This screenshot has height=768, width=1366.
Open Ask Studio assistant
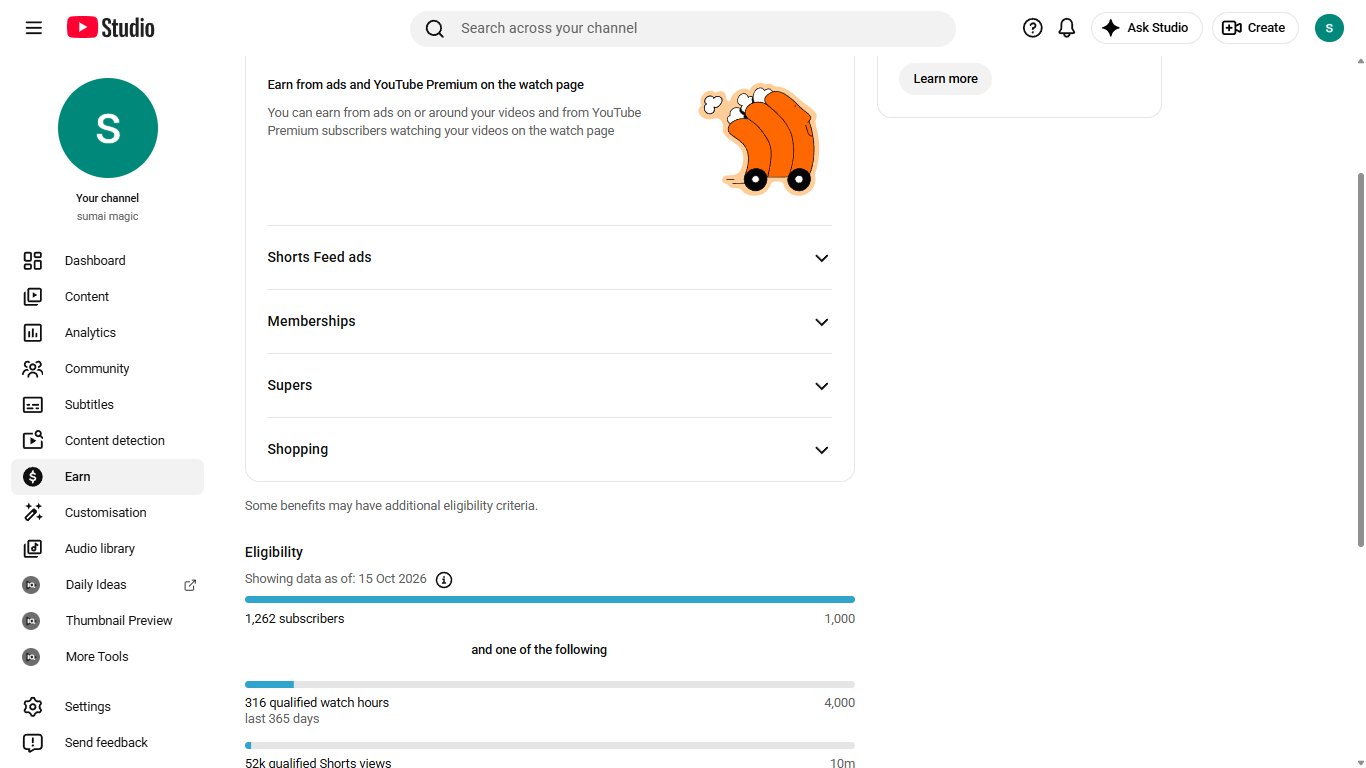[1146, 28]
